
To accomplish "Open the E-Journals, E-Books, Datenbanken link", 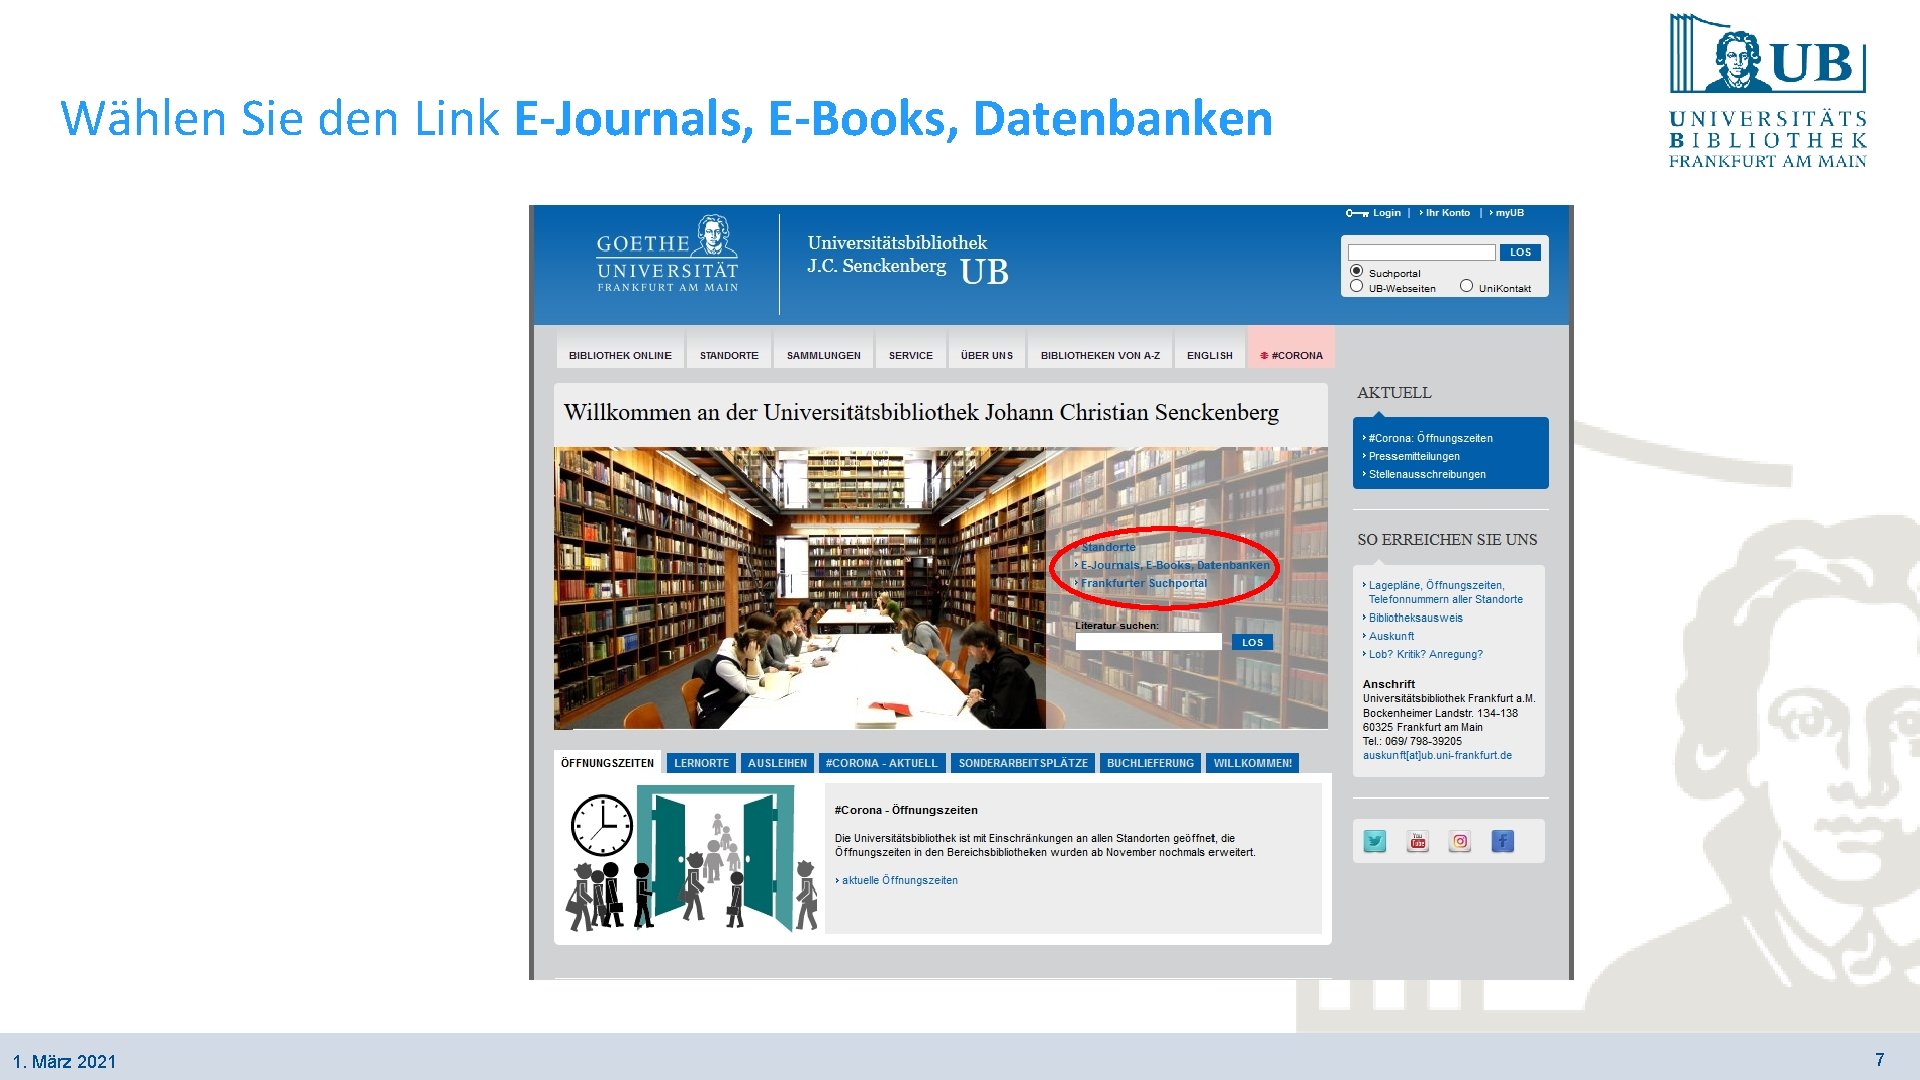I will [x=1174, y=565].
